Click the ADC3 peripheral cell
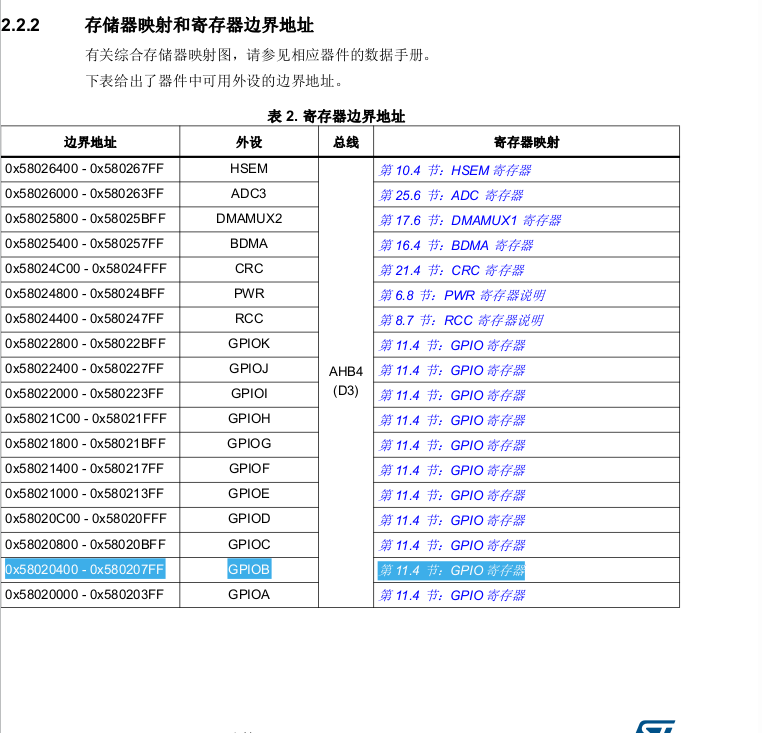 click(x=249, y=194)
